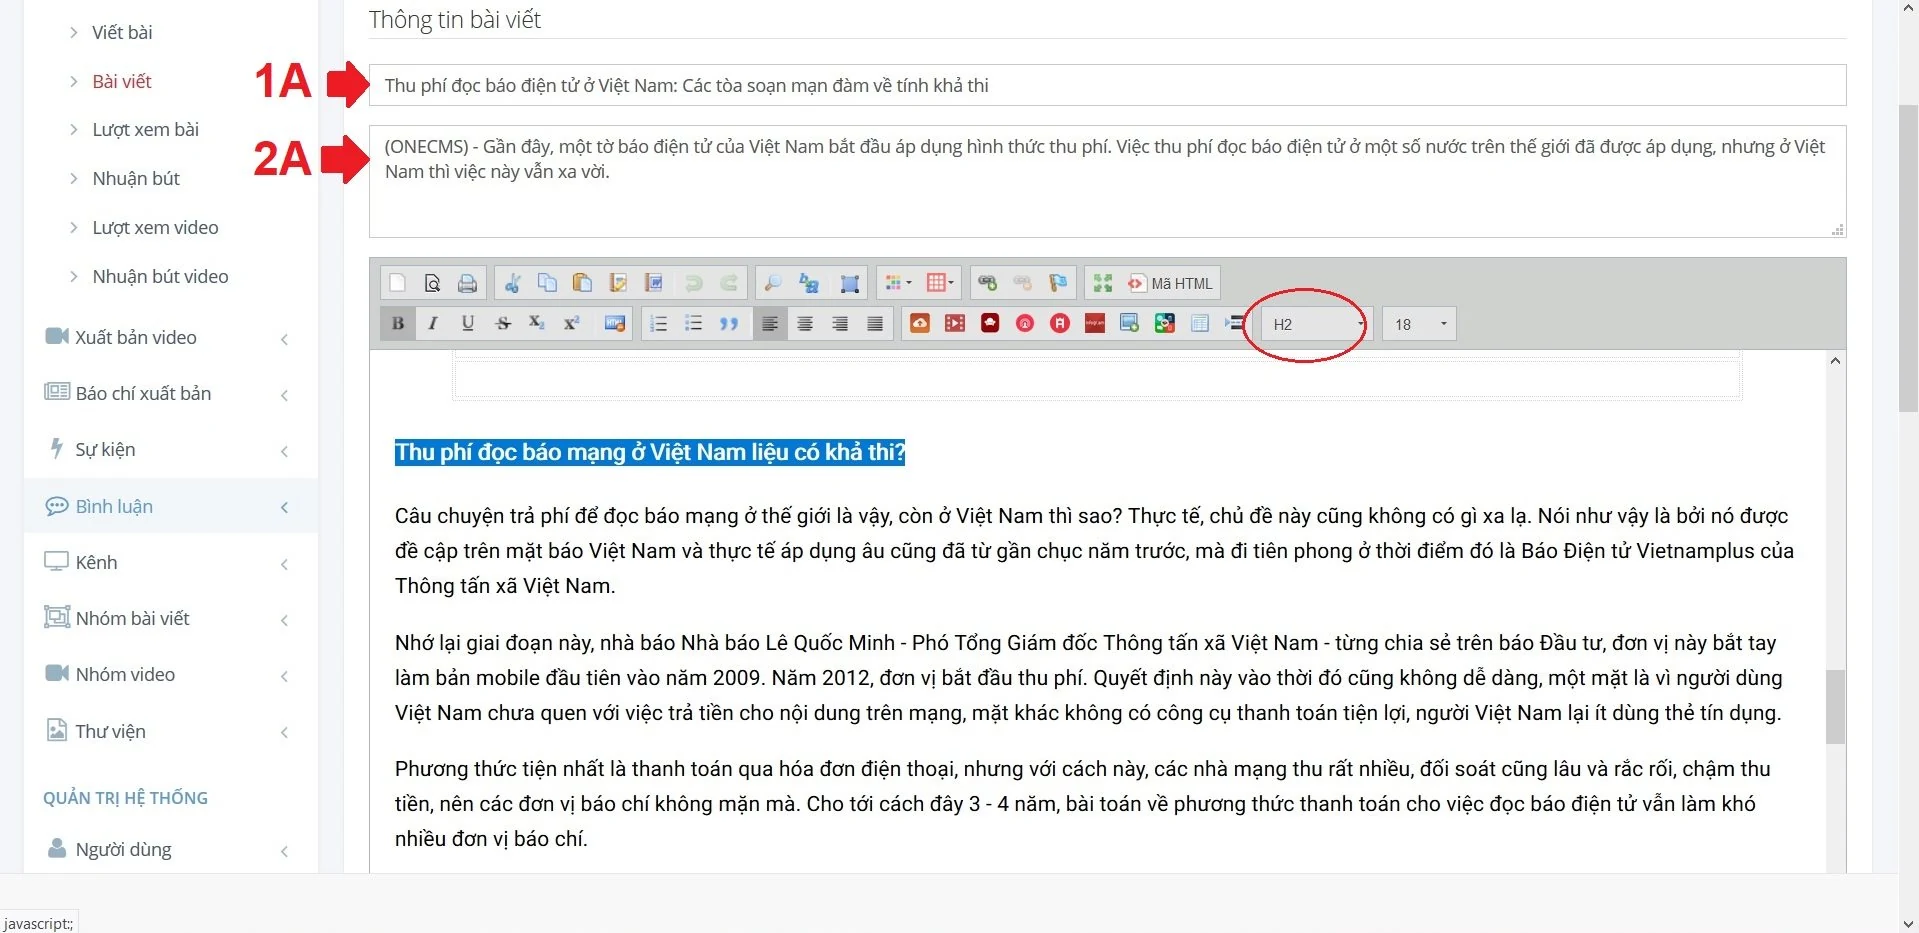This screenshot has height=933, width=1919.
Task: Open the font size 18 dropdown
Action: click(1419, 324)
